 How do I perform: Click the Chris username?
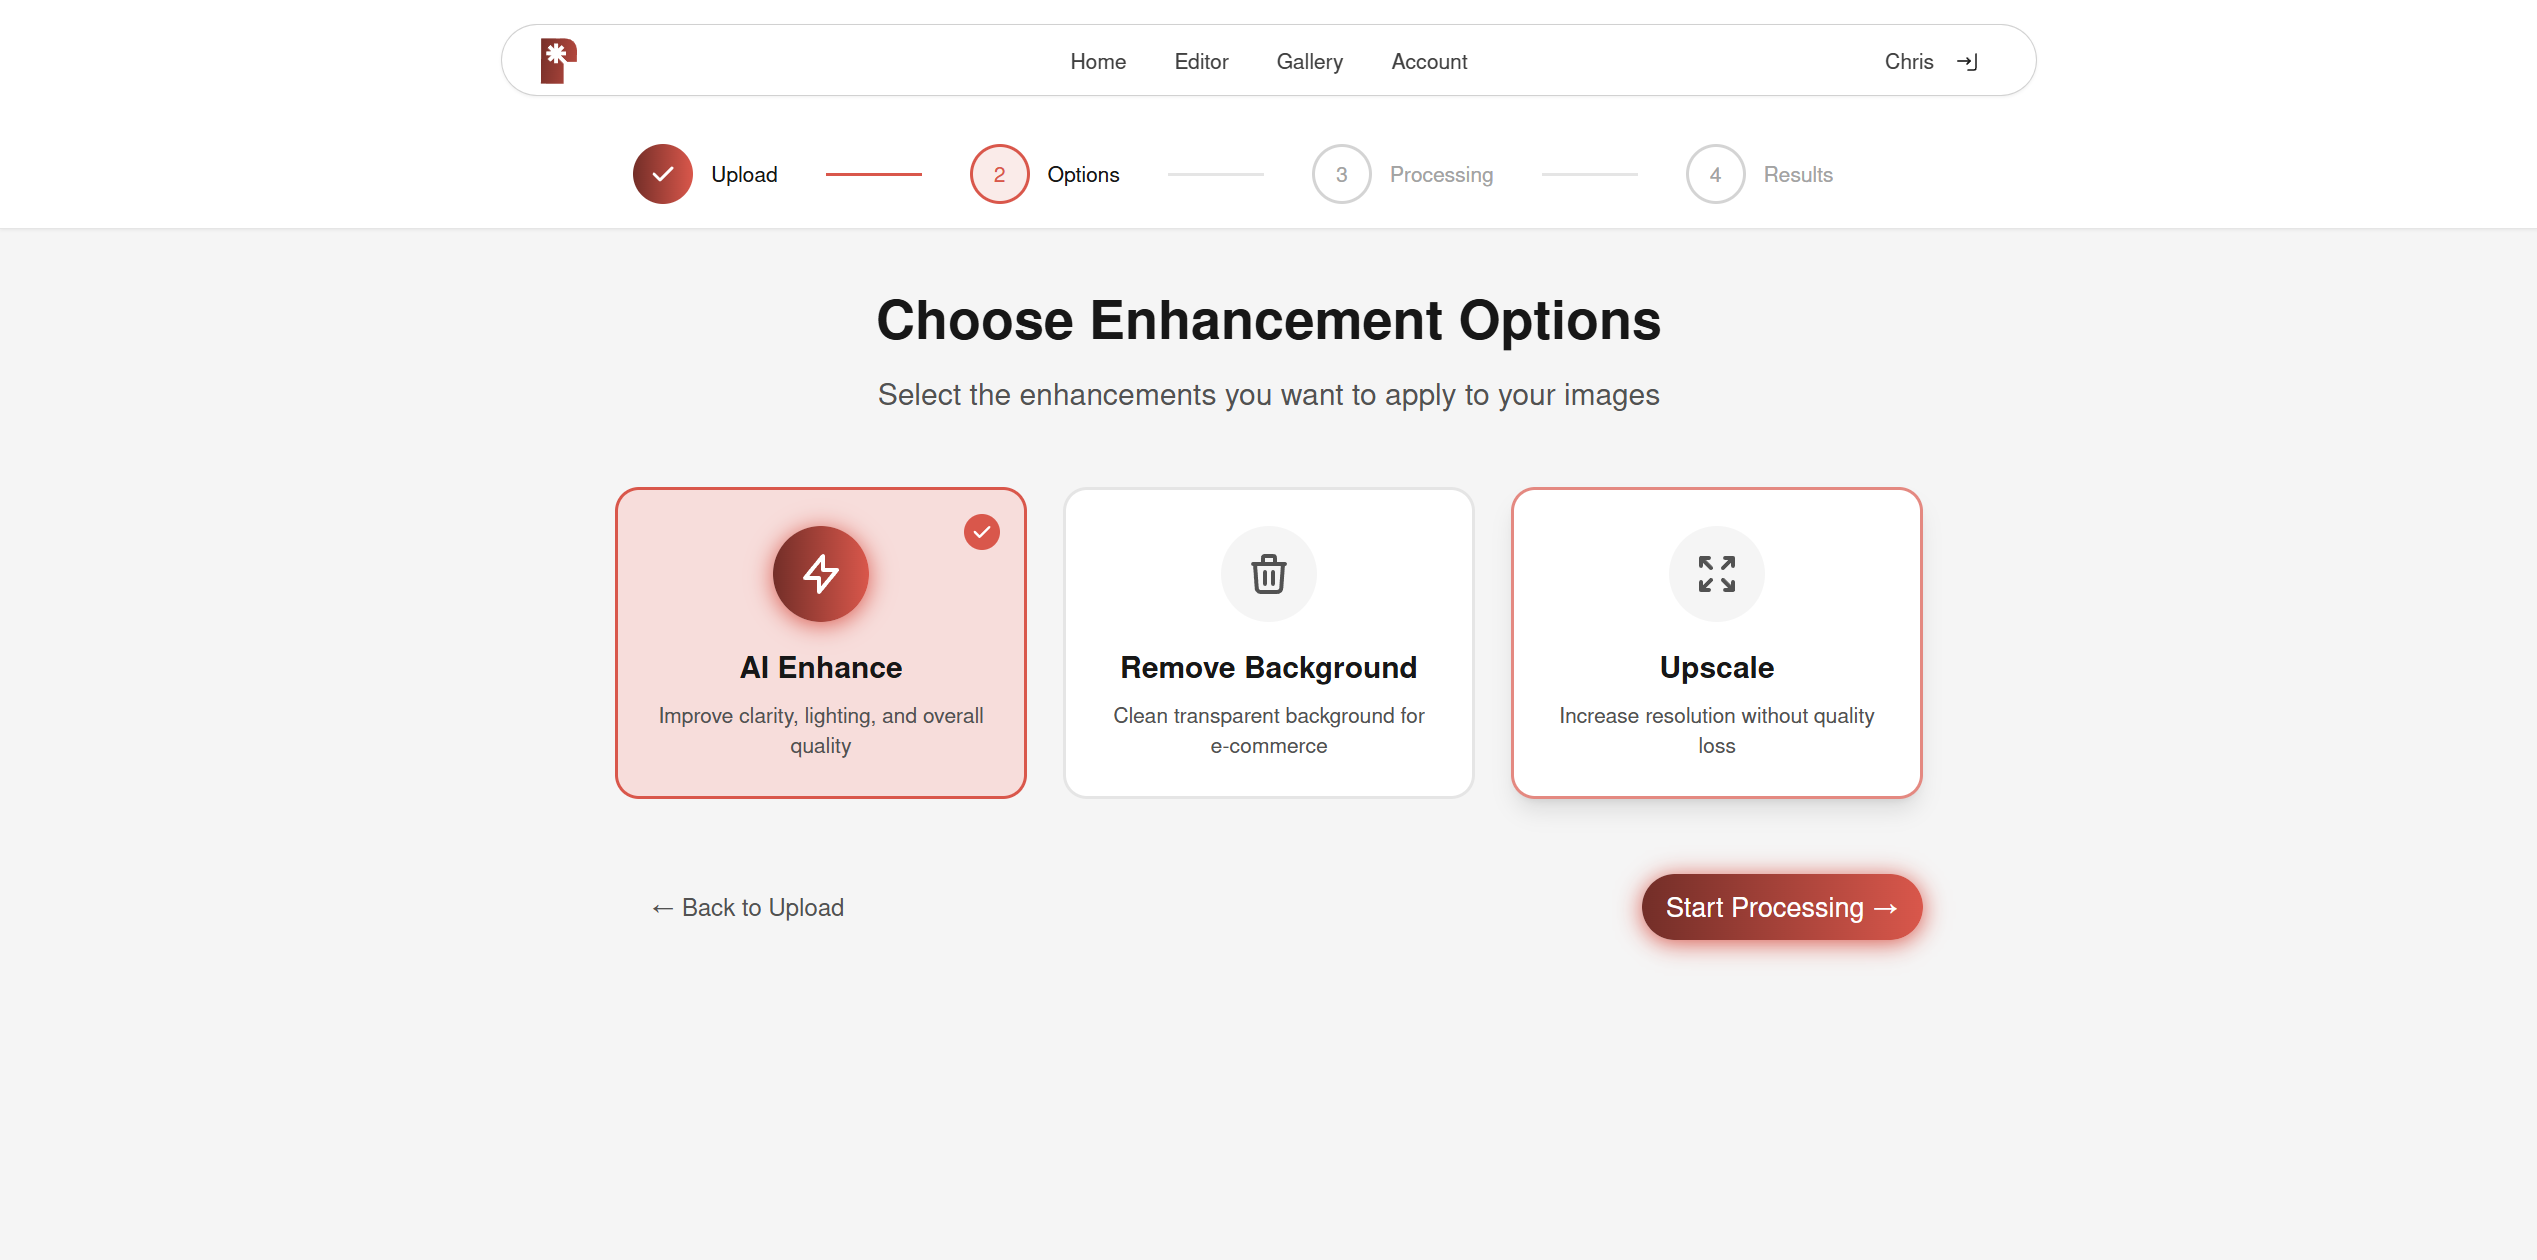tap(1908, 62)
